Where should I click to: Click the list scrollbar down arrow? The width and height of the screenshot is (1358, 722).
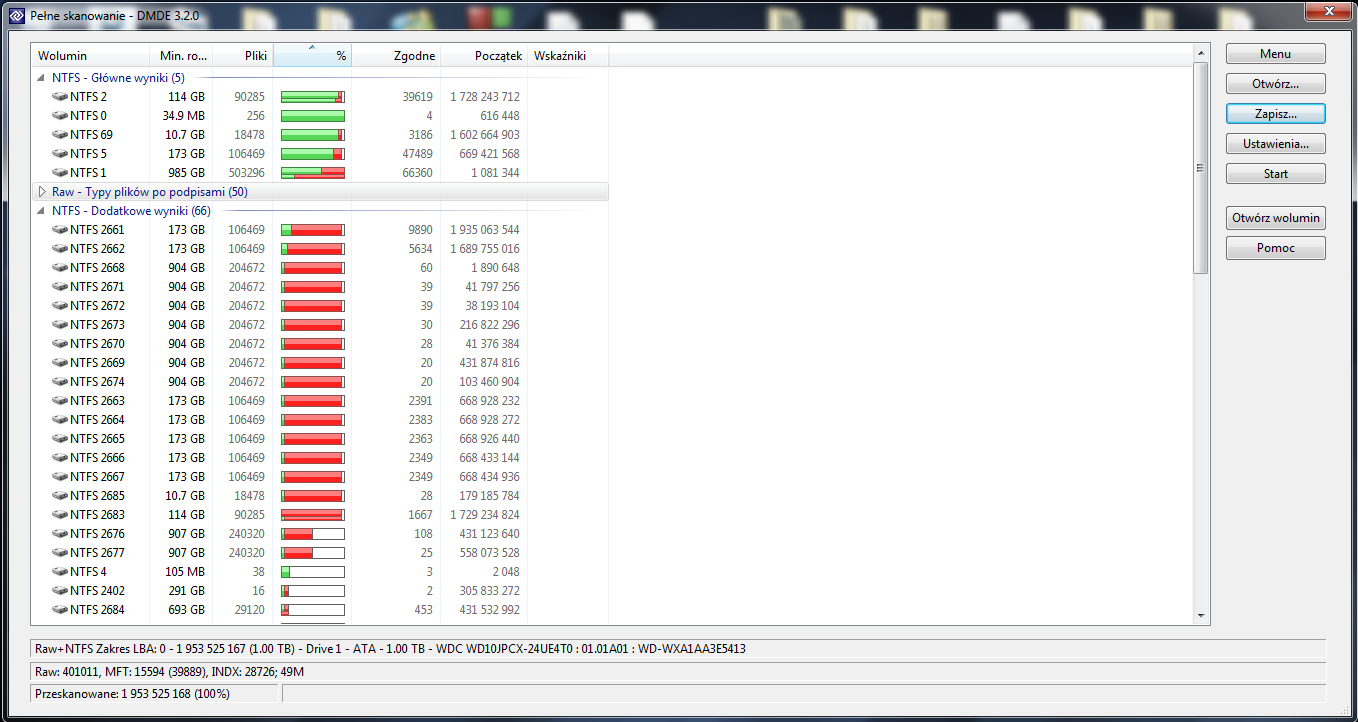pos(1201,617)
